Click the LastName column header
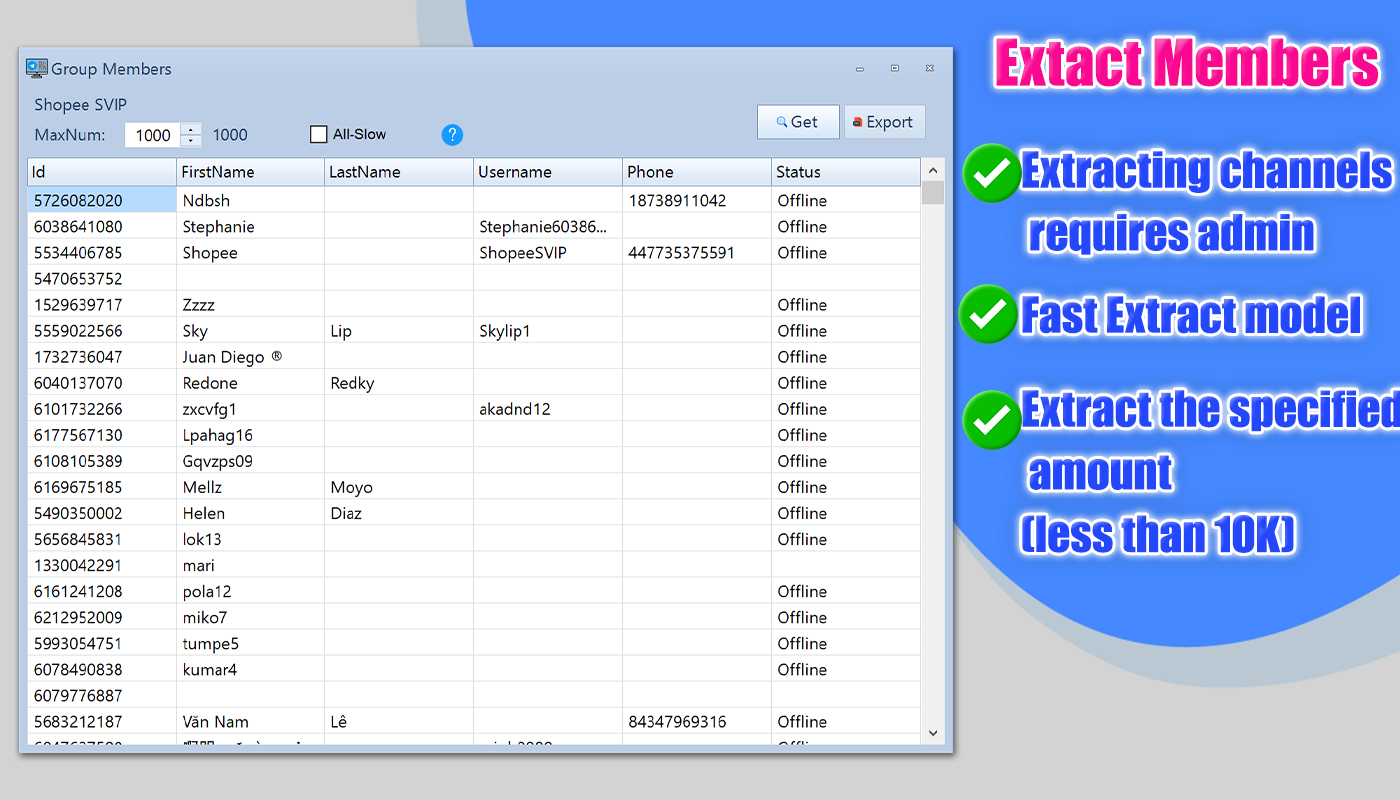 [397, 171]
